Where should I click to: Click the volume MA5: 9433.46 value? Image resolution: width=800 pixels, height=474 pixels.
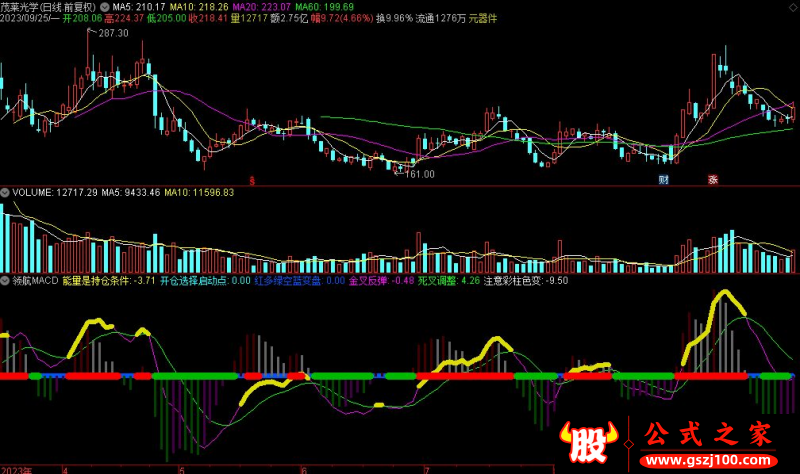point(131,193)
